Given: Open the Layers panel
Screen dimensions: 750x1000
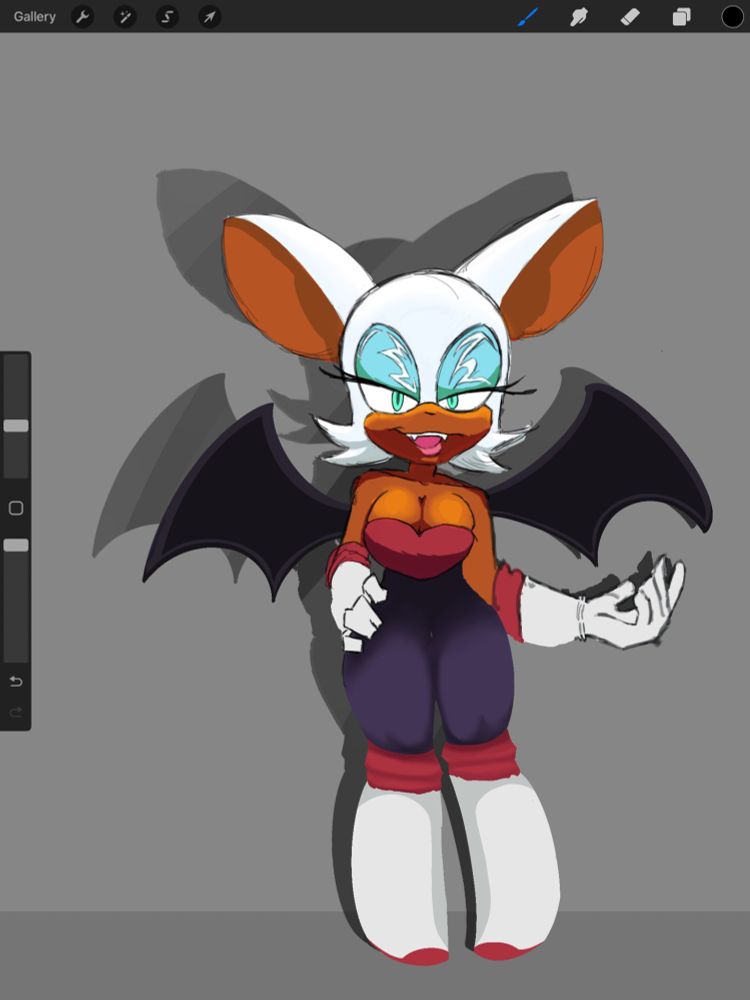Looking at the screenshot, I should 681,17.
